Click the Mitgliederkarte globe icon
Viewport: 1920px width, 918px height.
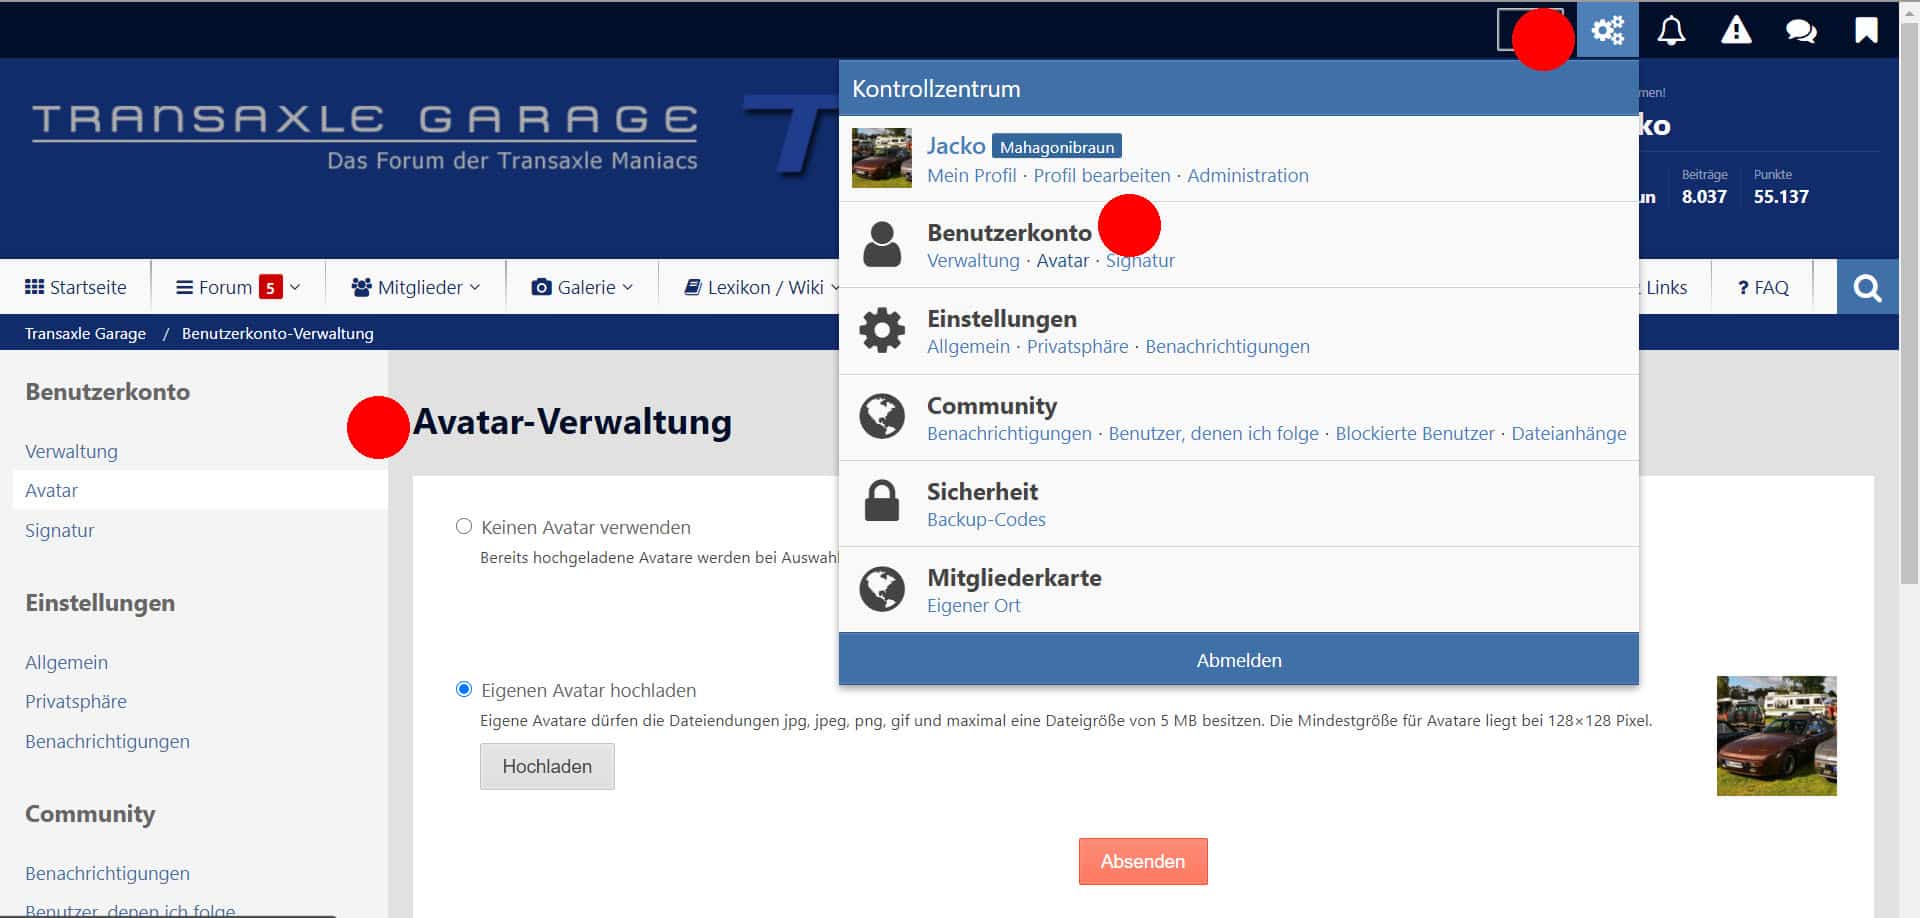click(882, 589)
